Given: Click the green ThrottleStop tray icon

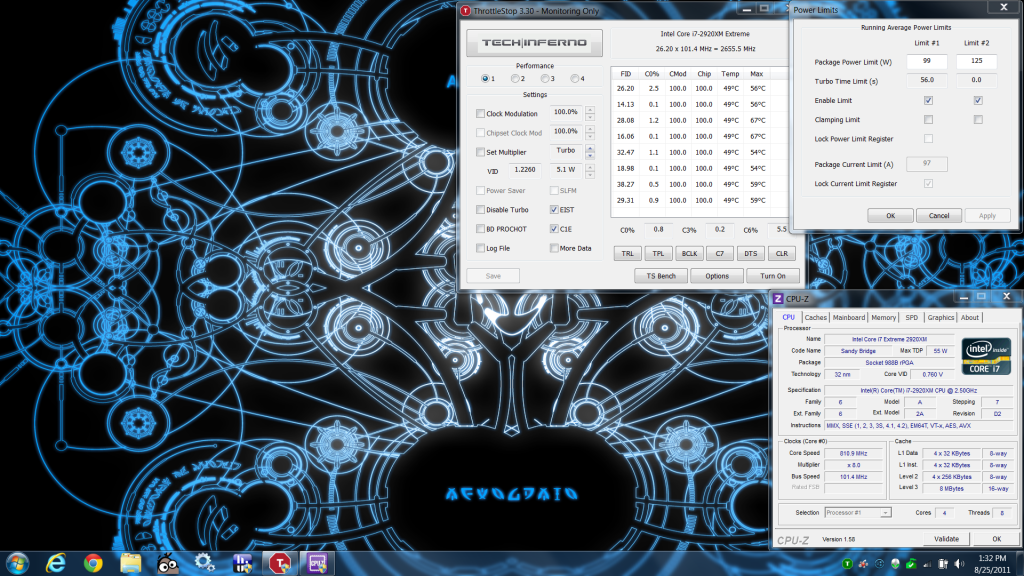Looking at the screenshot, I should pos(847,564).
